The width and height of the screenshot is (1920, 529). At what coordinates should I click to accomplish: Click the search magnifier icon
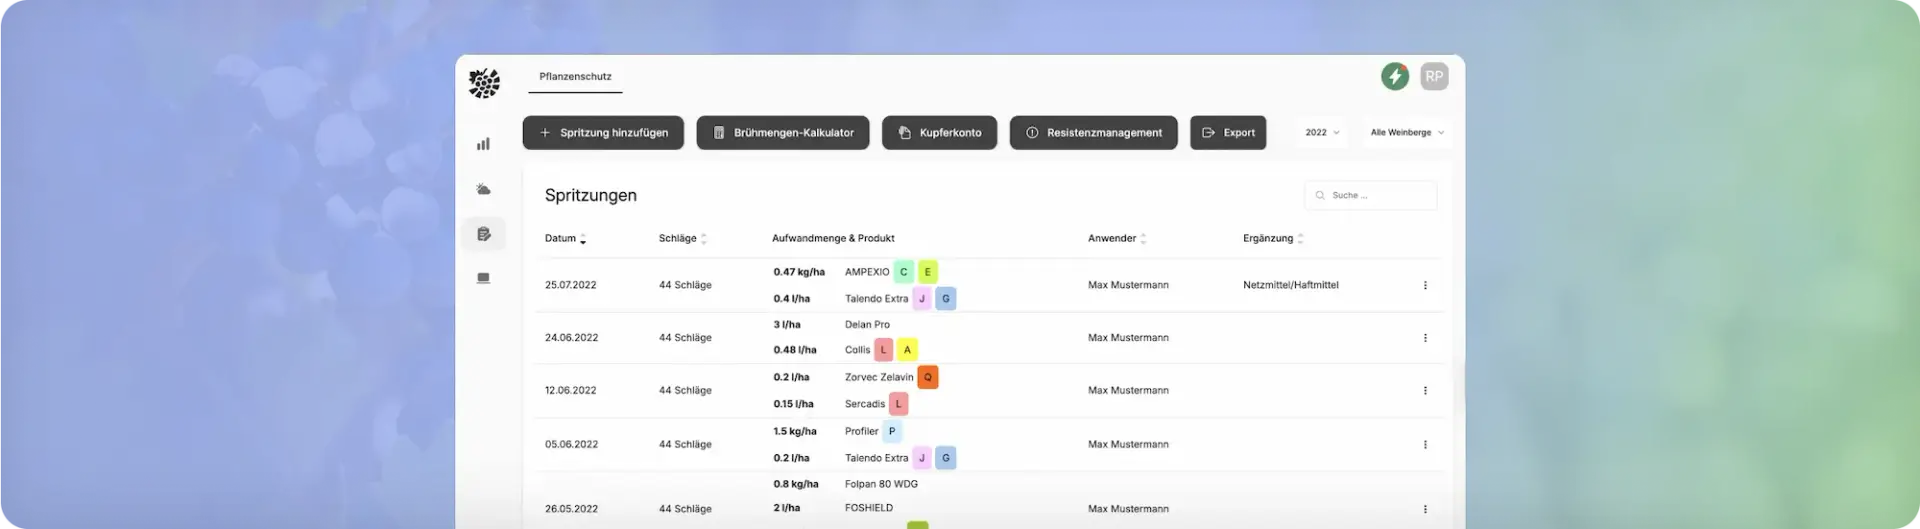tap(1320, 196)
